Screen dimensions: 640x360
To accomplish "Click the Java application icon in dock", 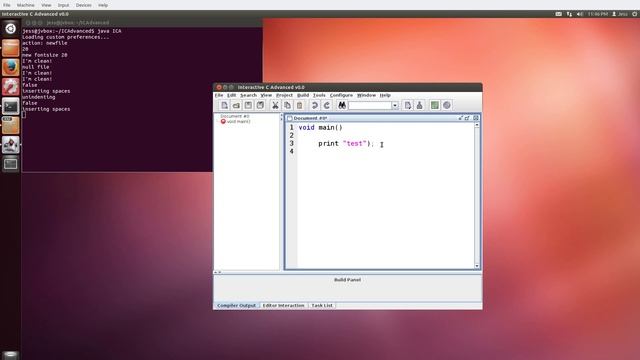I will (x=11, y=145).
